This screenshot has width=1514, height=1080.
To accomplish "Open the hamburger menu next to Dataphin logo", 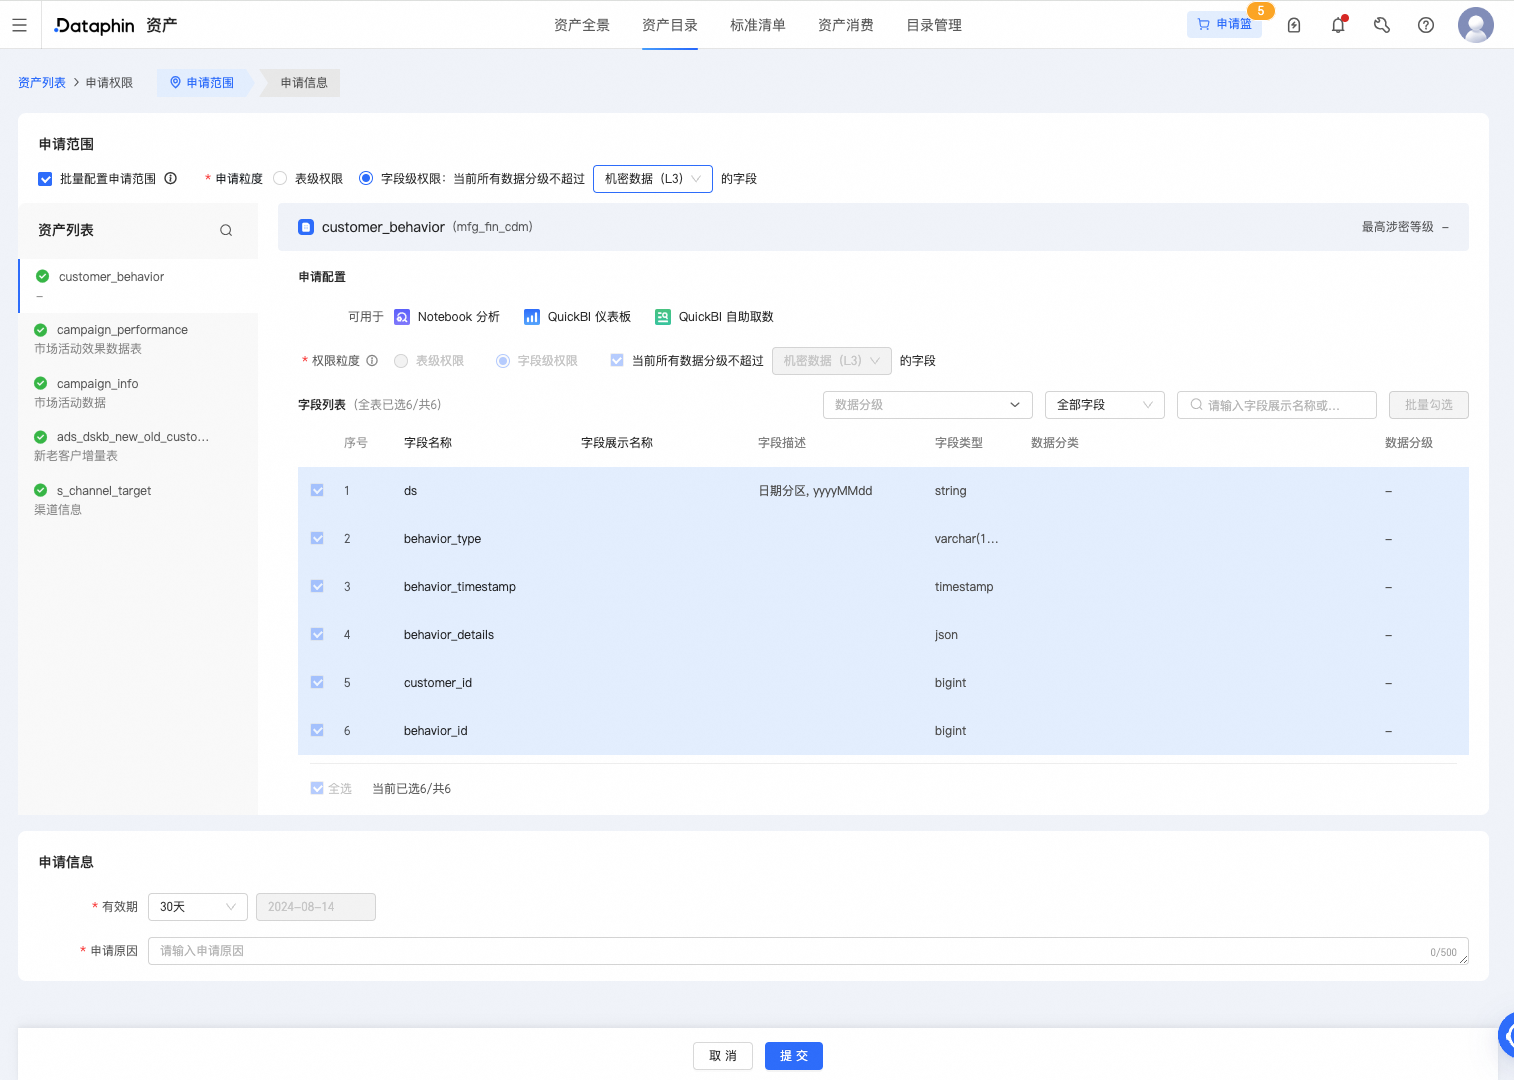I will pyautogui.click(x=19, y=24).
